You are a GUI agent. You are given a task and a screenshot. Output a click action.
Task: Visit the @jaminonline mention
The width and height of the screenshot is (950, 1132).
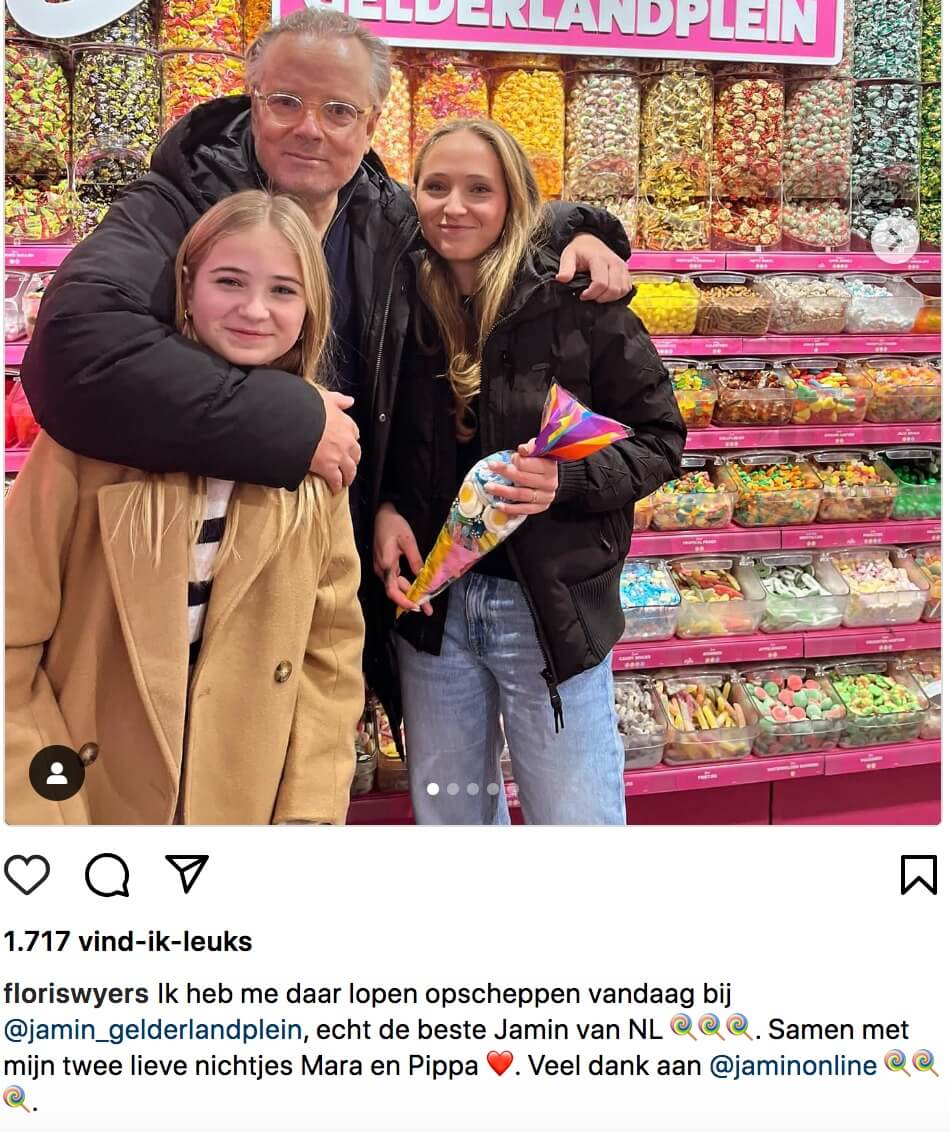[x=793, y=1066]
